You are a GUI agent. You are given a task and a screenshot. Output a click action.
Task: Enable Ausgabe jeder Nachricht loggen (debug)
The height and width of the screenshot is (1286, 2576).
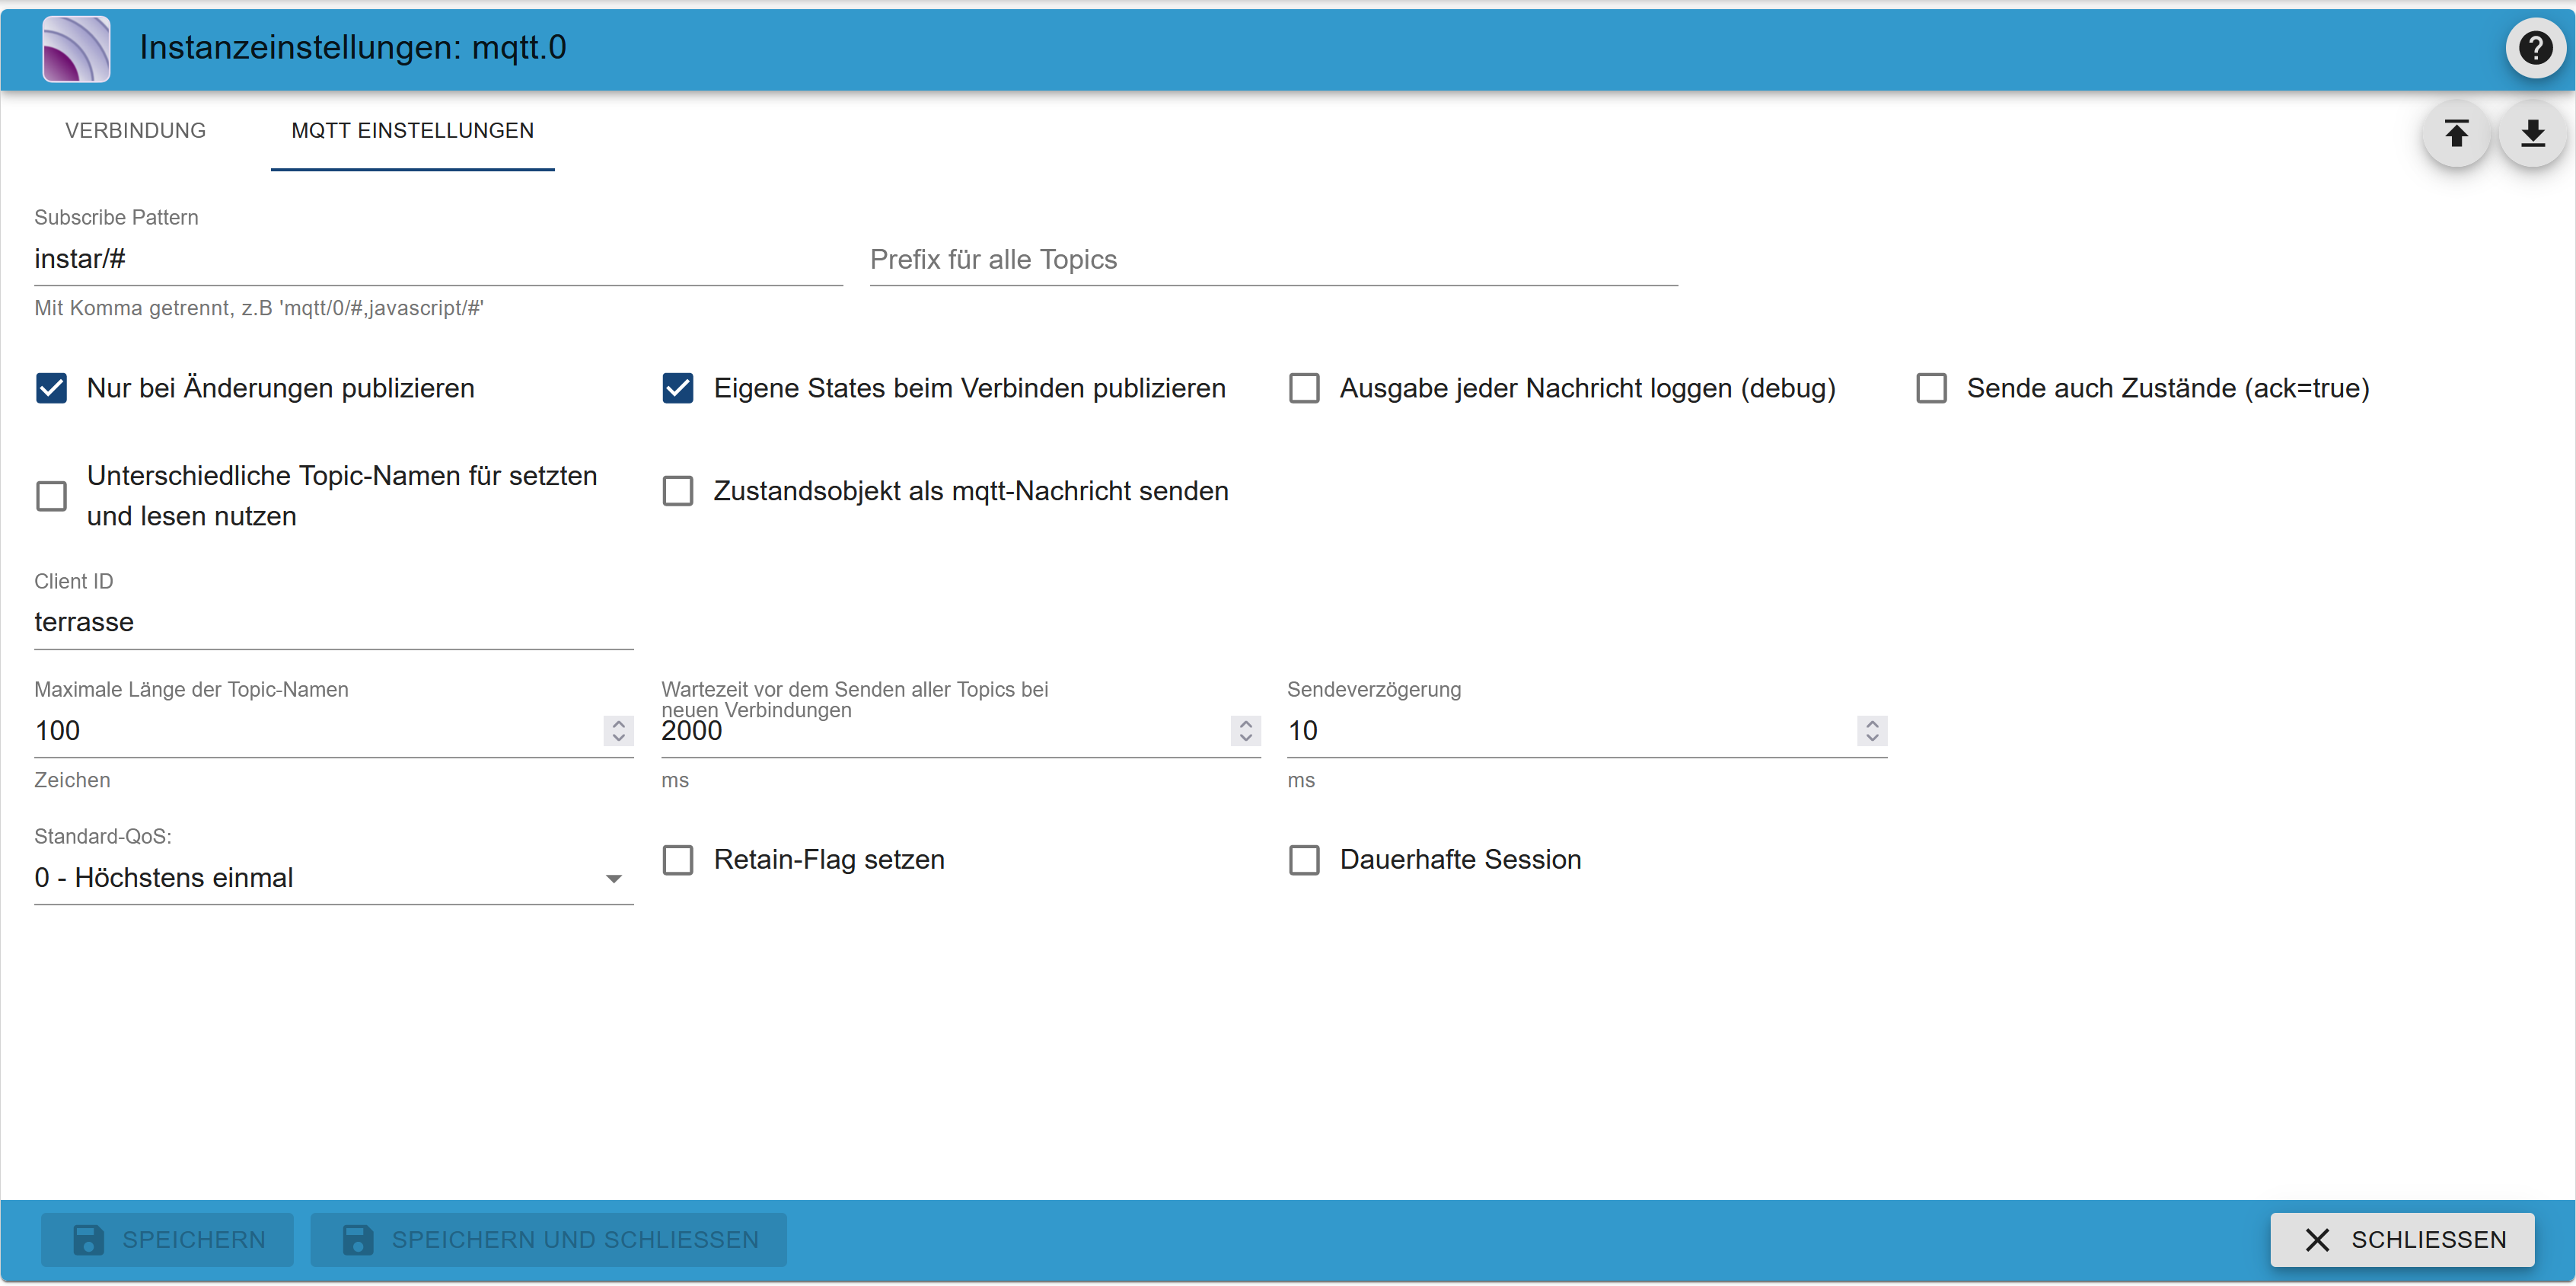(1304, 388)
